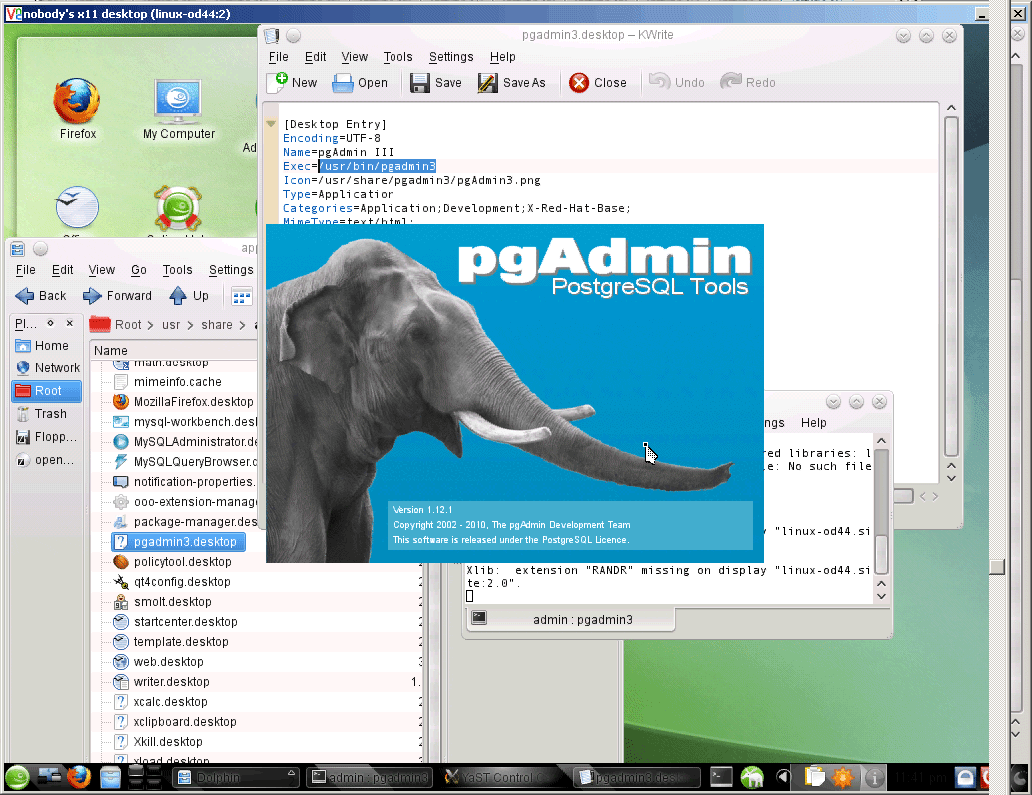This screenshot has width=1032, height=795.
Task: Click Root in Dolphin breadcrumb
Action: [128, 324]
